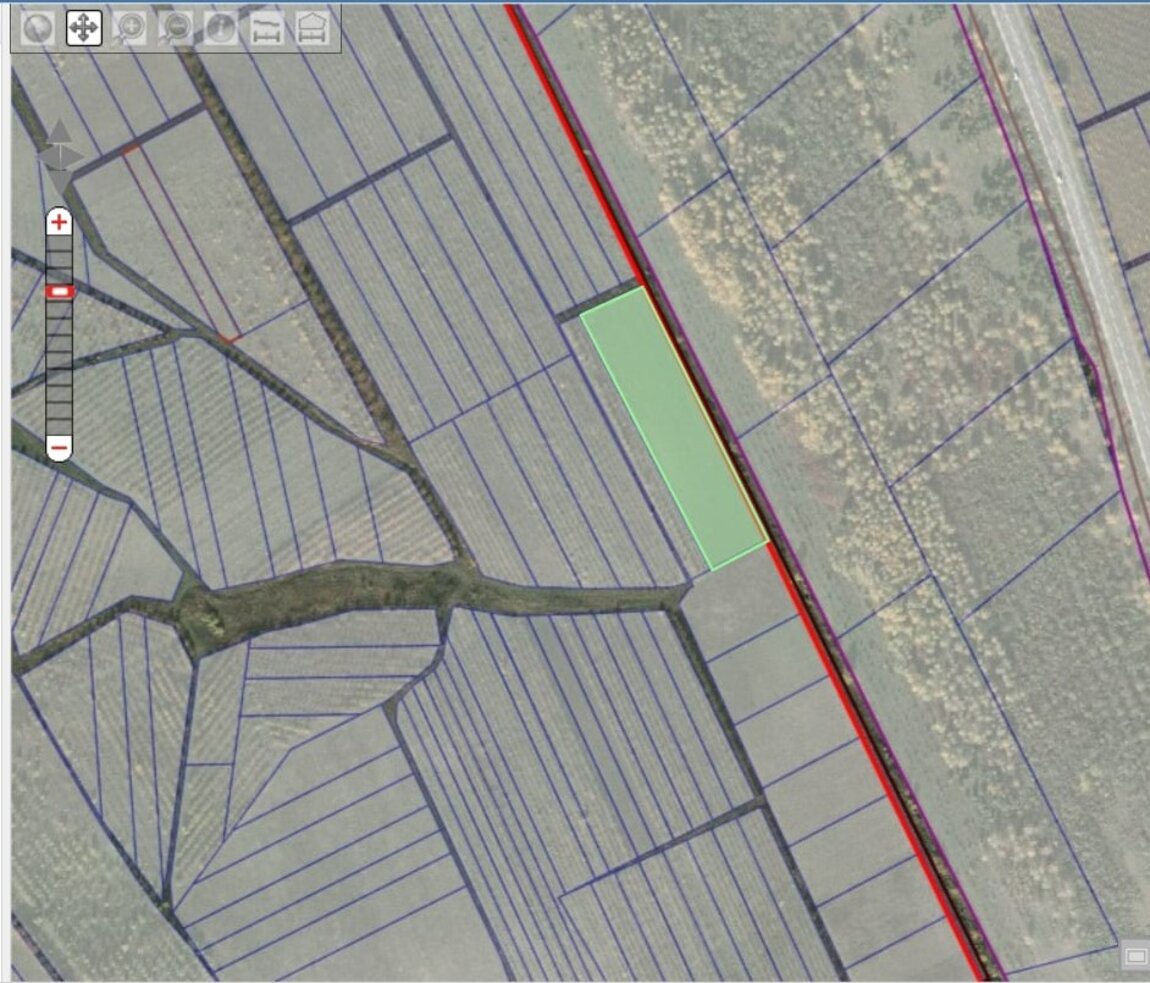
Task: Select the measure area tool
Action: click(x=312, y=29)
